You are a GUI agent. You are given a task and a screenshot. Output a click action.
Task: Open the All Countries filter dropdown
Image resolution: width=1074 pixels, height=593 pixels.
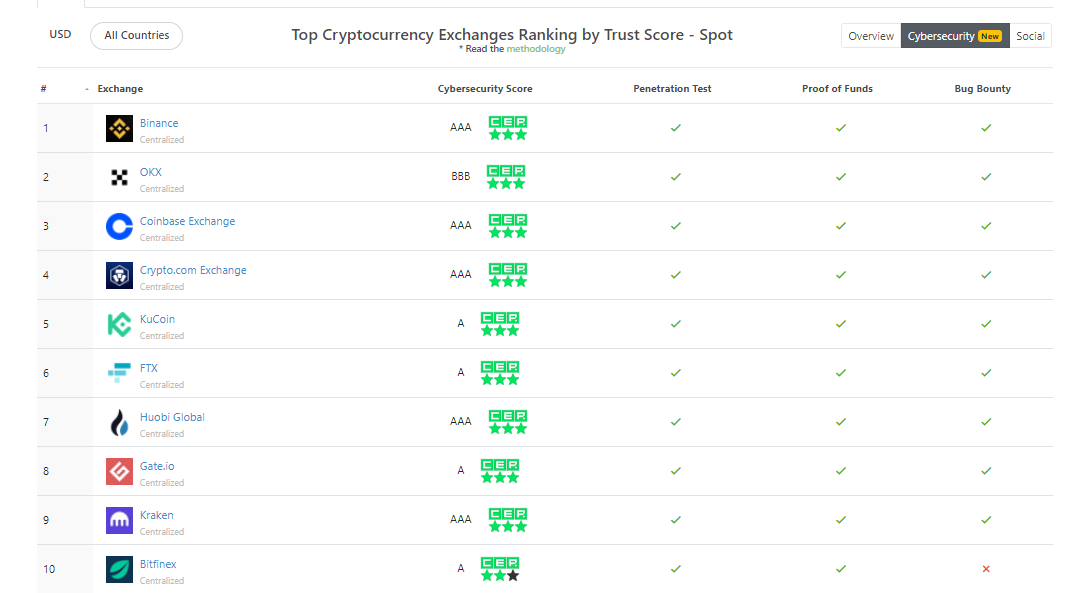pyautogui.click(x=136, y=36)
